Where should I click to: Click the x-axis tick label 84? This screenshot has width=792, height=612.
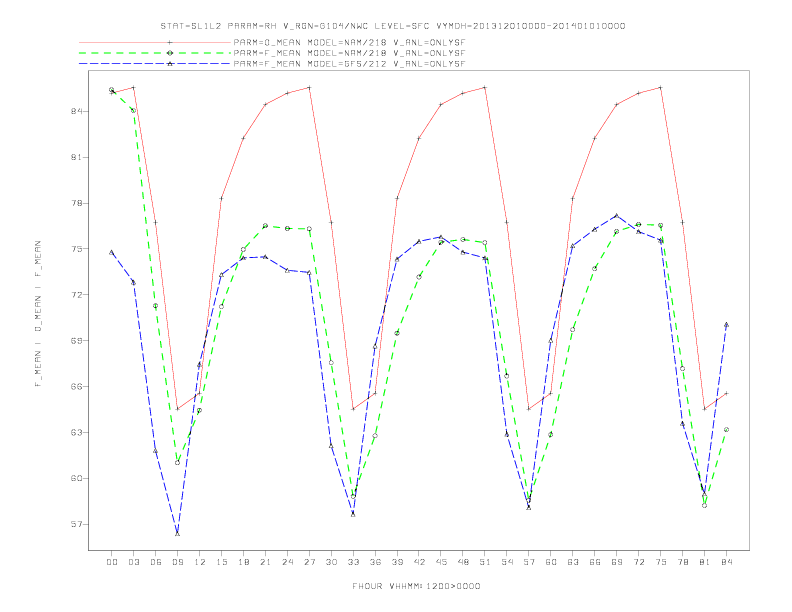tap(726, 562)
